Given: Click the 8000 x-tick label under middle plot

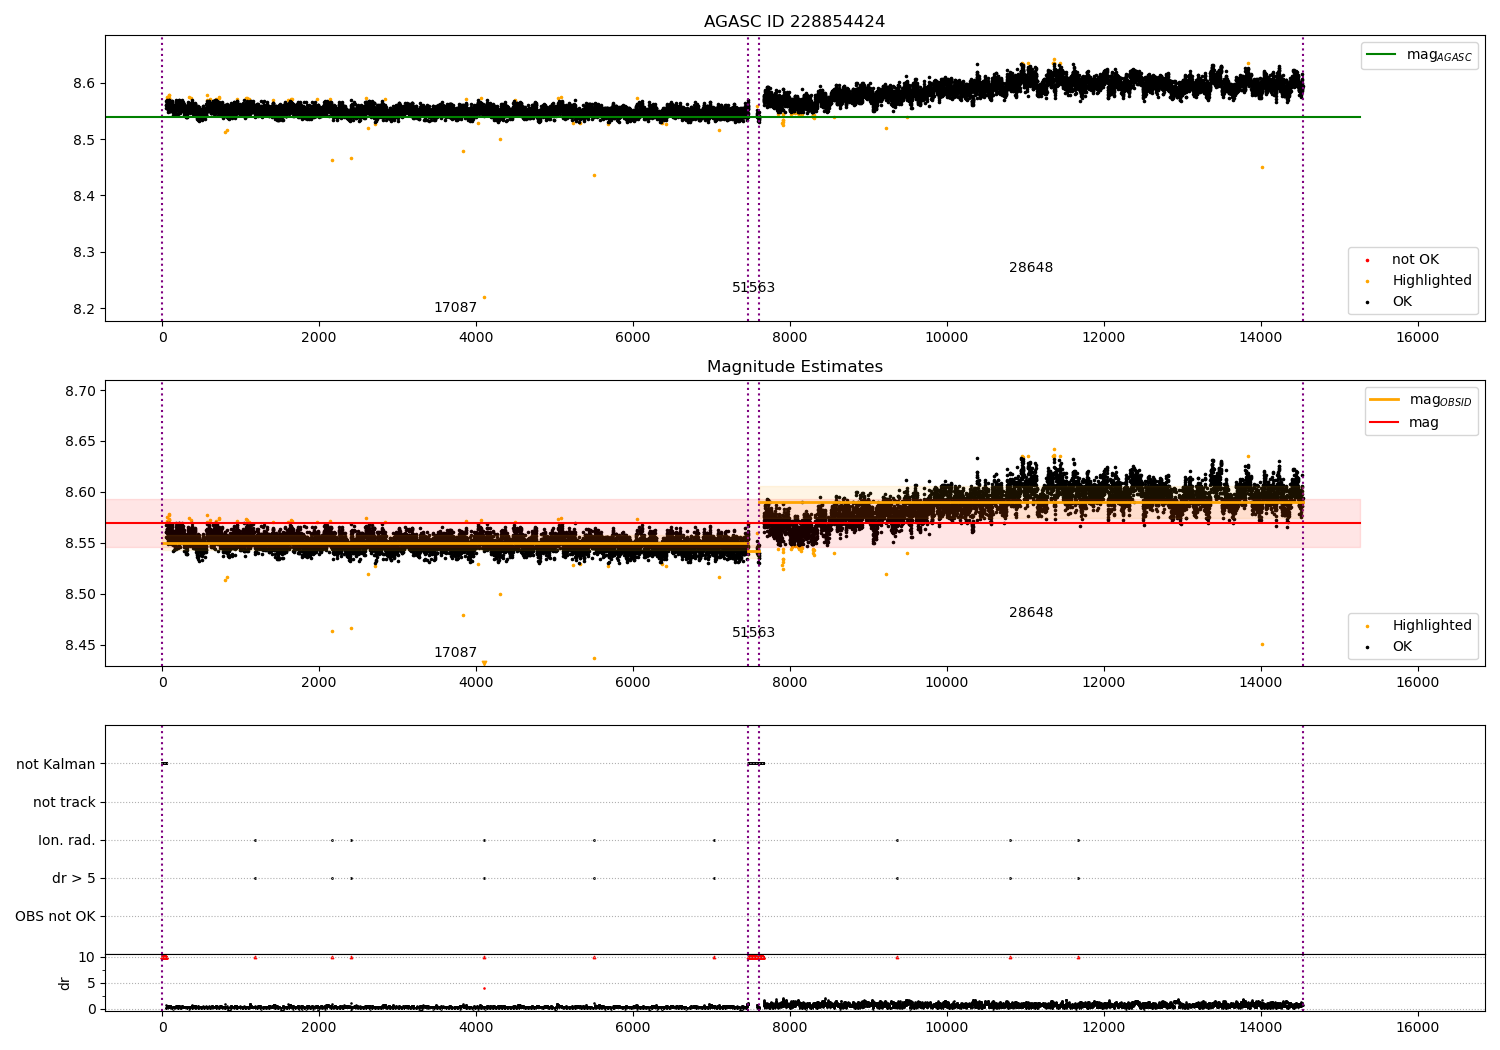Looking at the screenshot, I should 790,682.
